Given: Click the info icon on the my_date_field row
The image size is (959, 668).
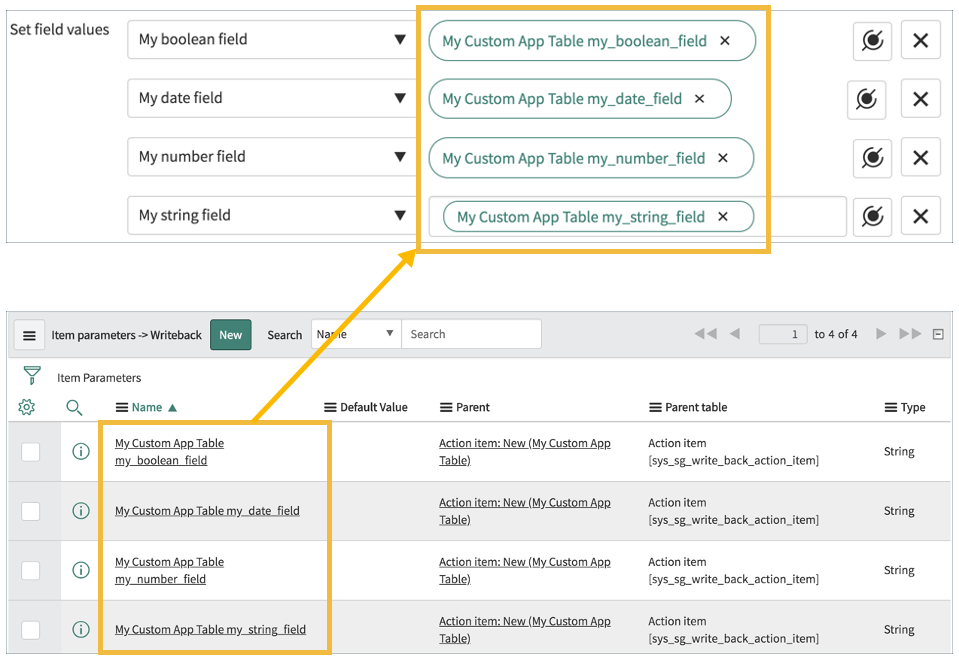Looking at the screenshot, I should click(81, 510).
